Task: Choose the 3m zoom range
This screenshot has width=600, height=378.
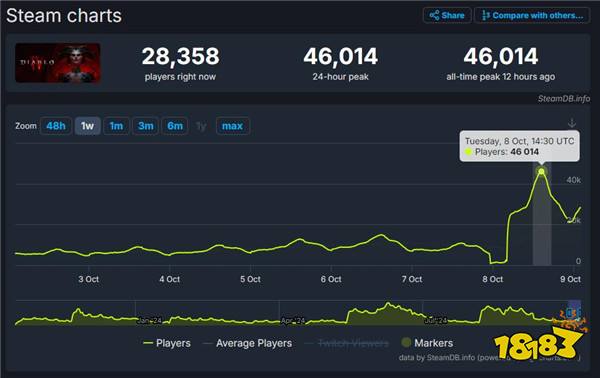Action: (x=145, y=126)
